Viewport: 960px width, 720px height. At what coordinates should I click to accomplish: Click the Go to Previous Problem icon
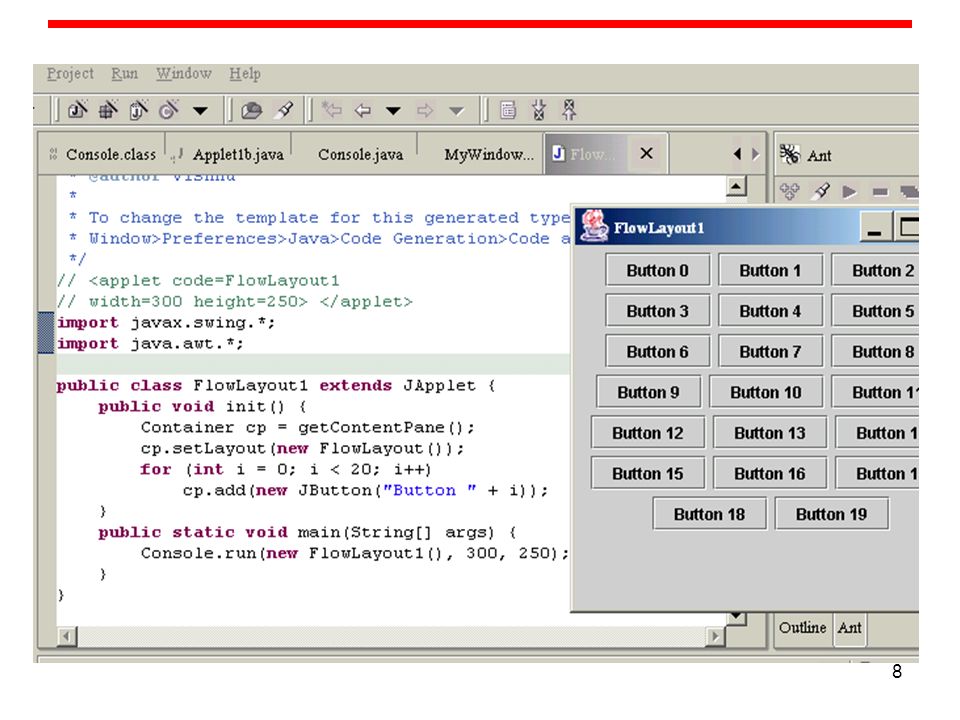pyautogui.click(x=569, y=110)
